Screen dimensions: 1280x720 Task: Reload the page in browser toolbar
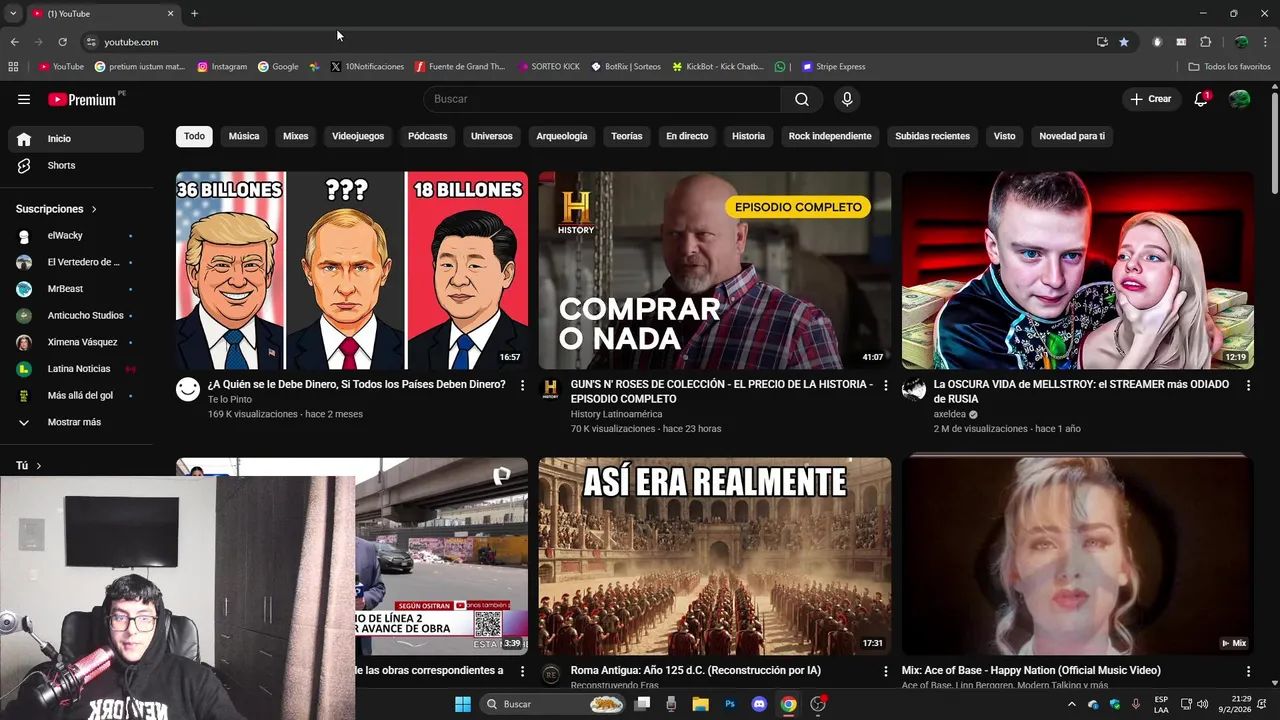click(62, 42)
